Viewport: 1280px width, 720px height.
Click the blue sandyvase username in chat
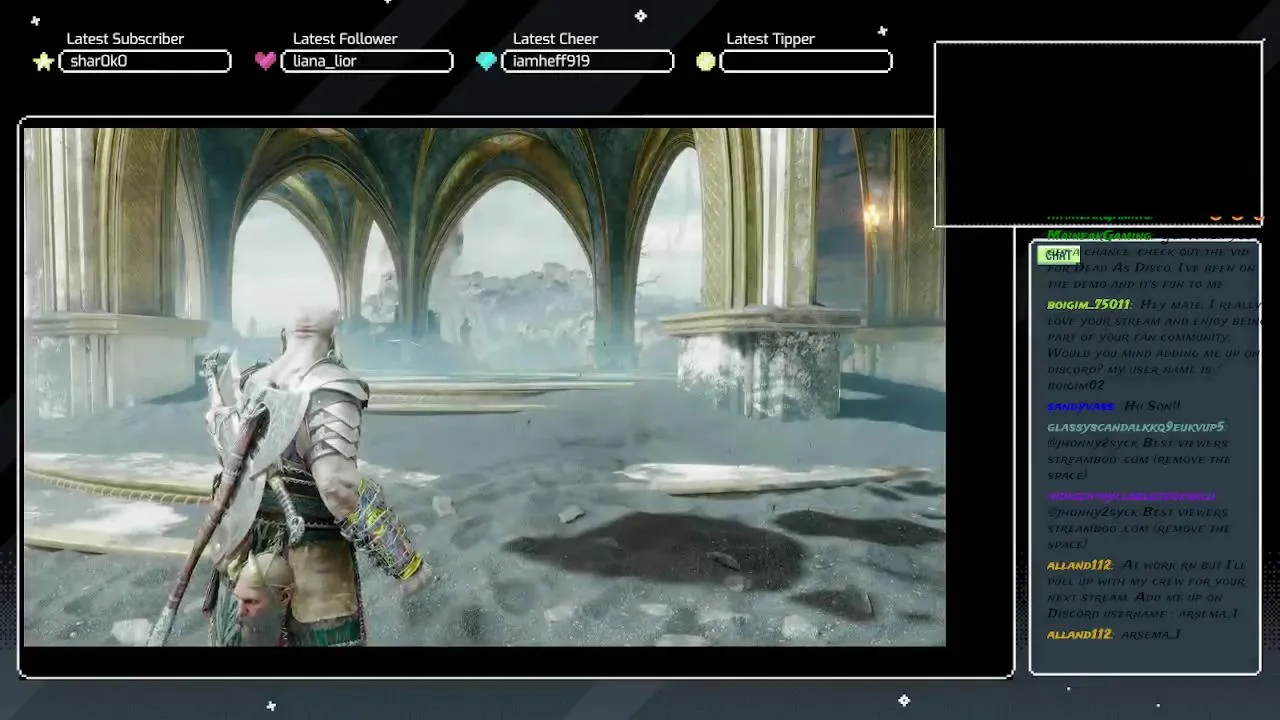coord(1080,406)
